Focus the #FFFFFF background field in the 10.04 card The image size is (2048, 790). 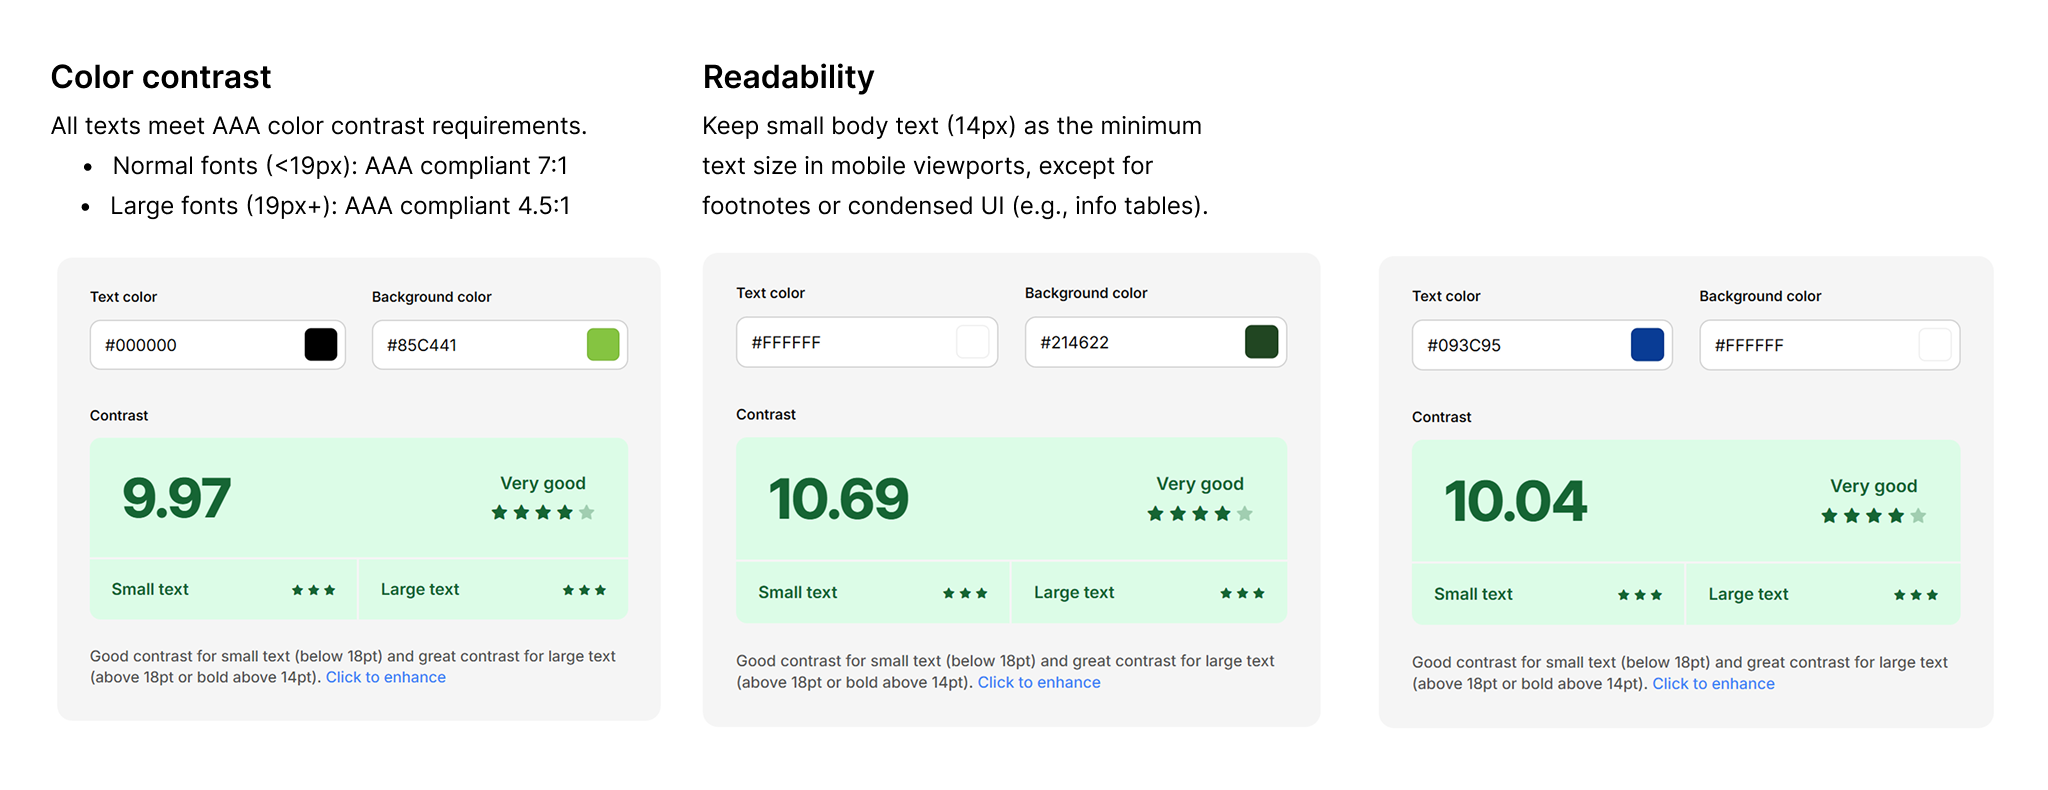(x=1830, y=345)
